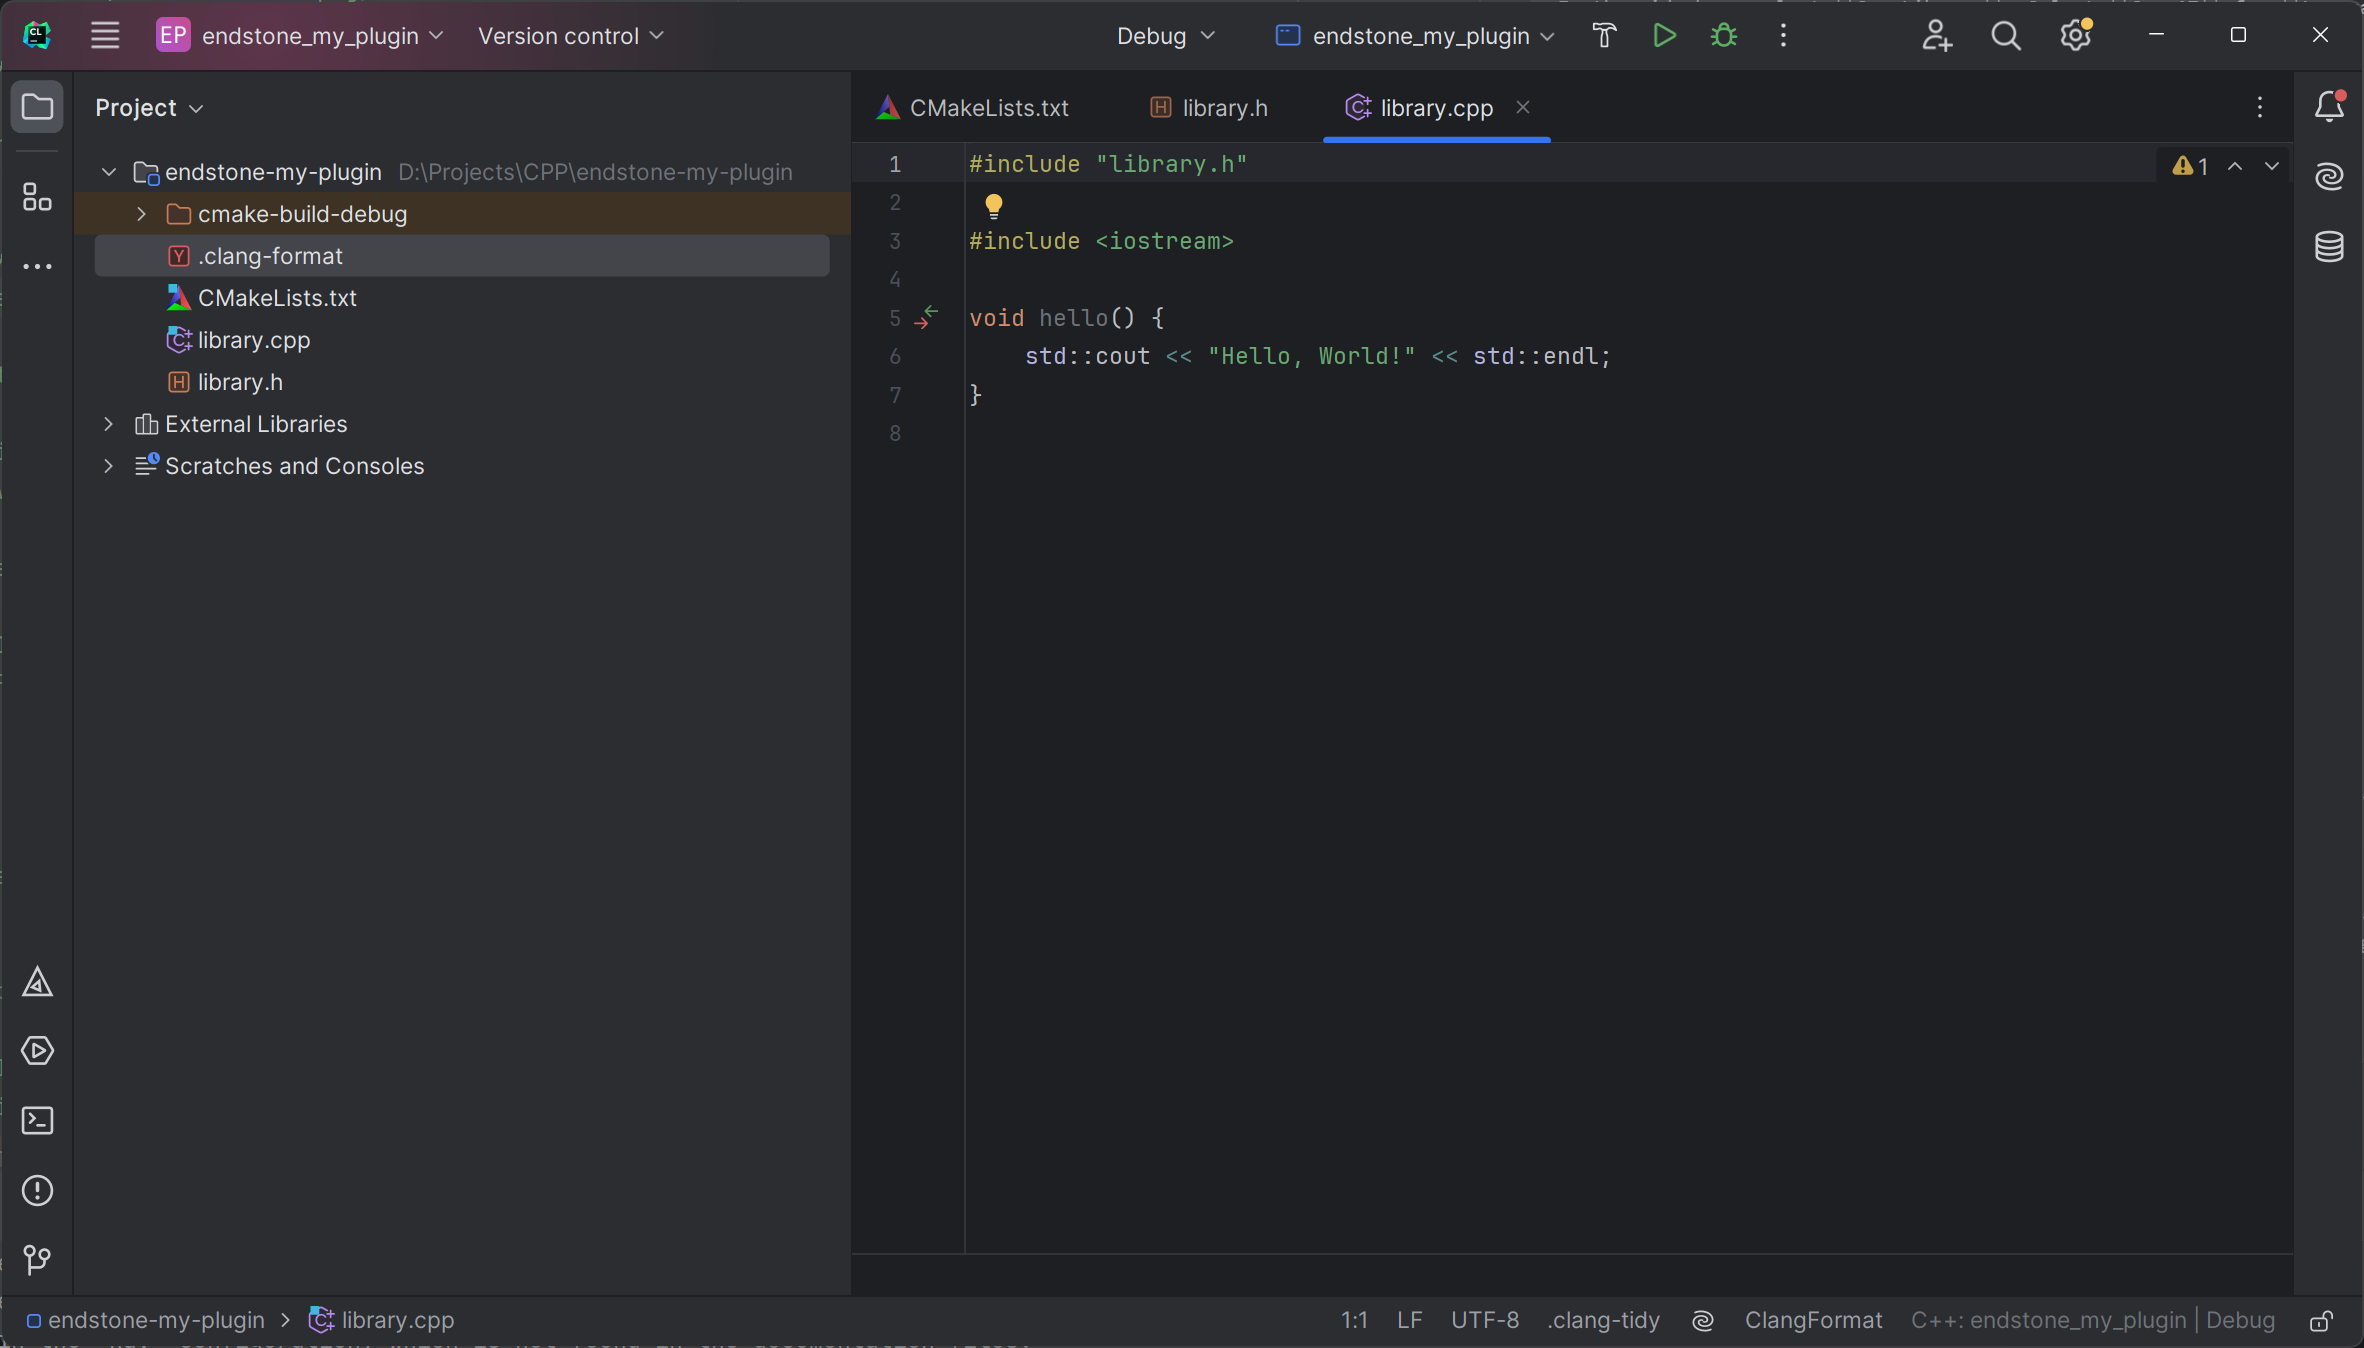Screen dimensions: 2364x1348
Task: Run the endstone_my_plugin configuration
Action: click(1664, 35)
